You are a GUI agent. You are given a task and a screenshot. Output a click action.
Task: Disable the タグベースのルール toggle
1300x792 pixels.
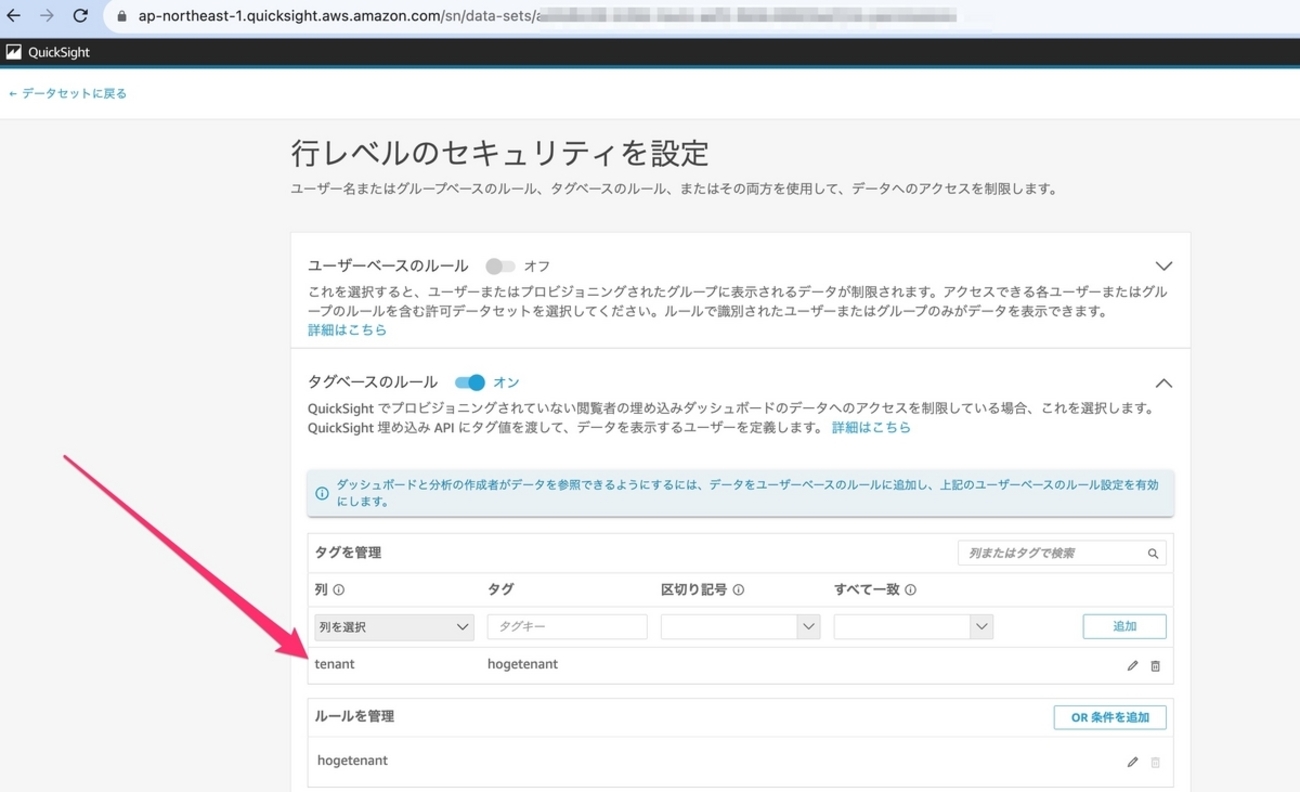[x=469, y=382]
